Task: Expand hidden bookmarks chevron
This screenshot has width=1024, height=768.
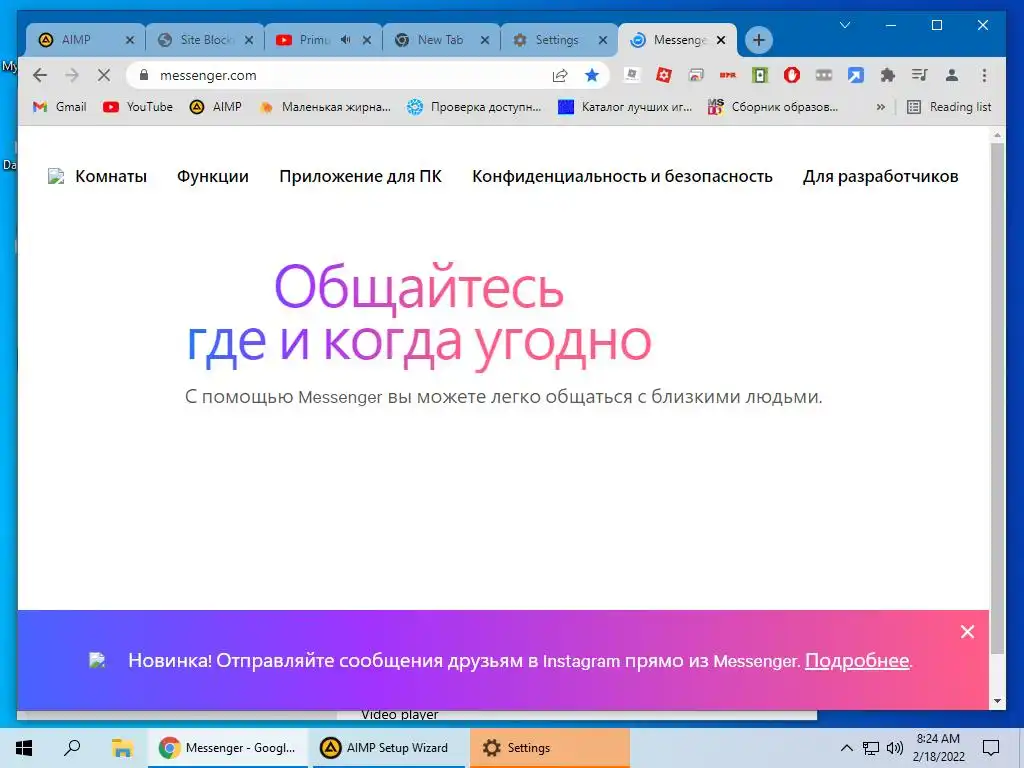Action: tap(880, 106)
